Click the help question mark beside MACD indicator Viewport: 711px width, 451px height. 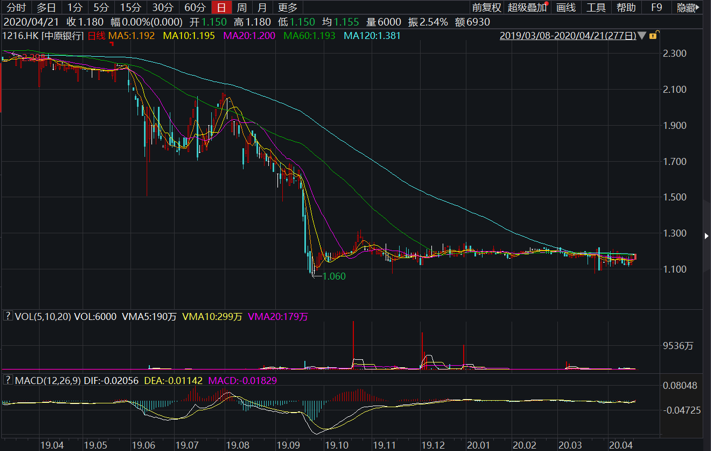(9, 382)
